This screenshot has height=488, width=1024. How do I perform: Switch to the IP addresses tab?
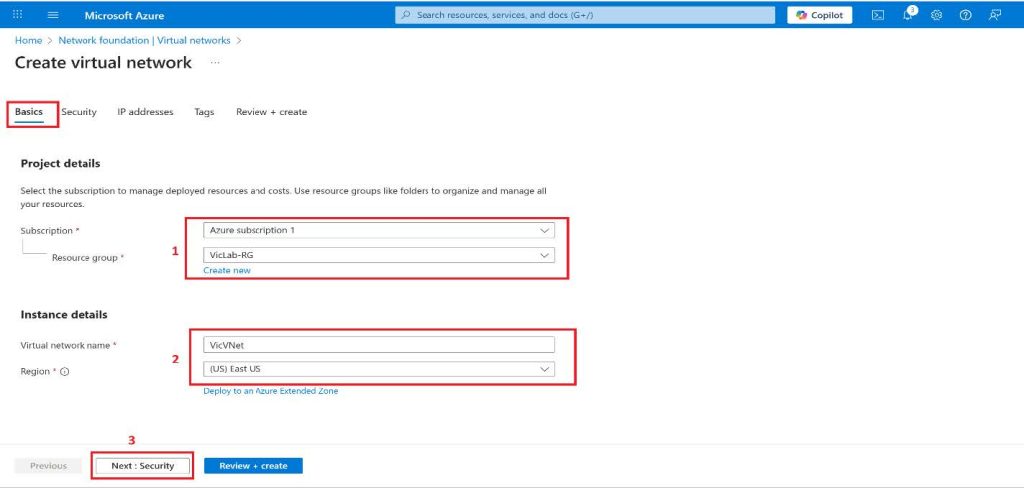click(145, 112)
